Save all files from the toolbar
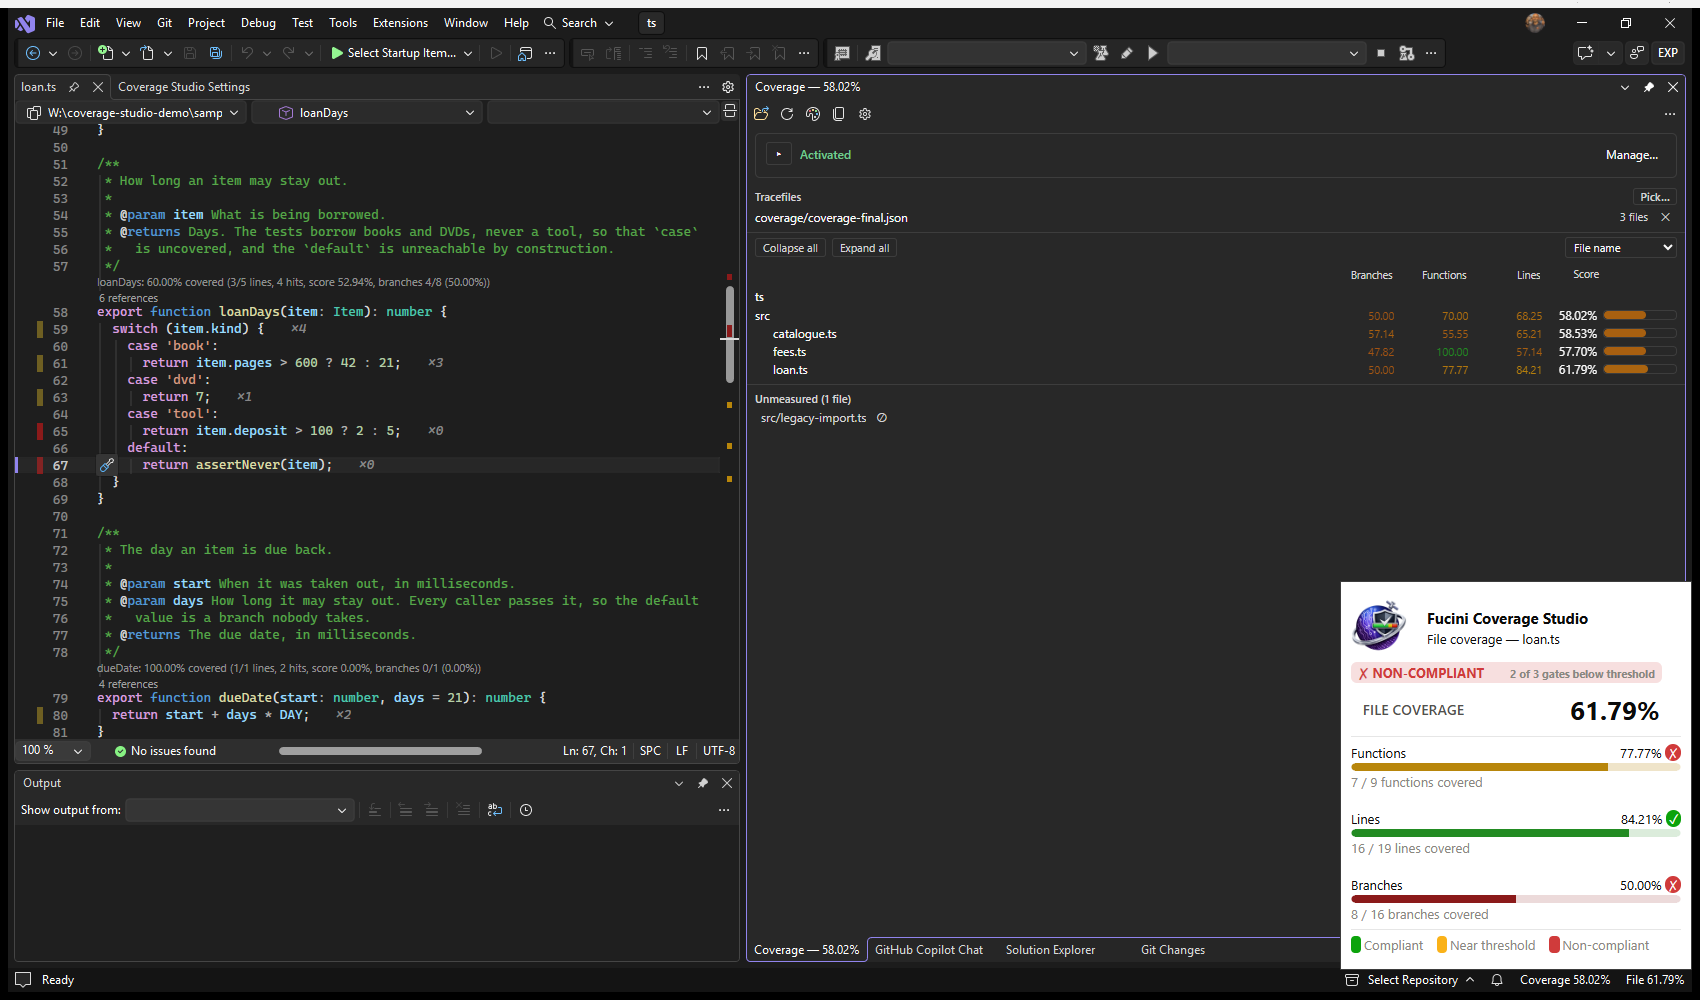The image size is (1700, 1000). point(215,53)
